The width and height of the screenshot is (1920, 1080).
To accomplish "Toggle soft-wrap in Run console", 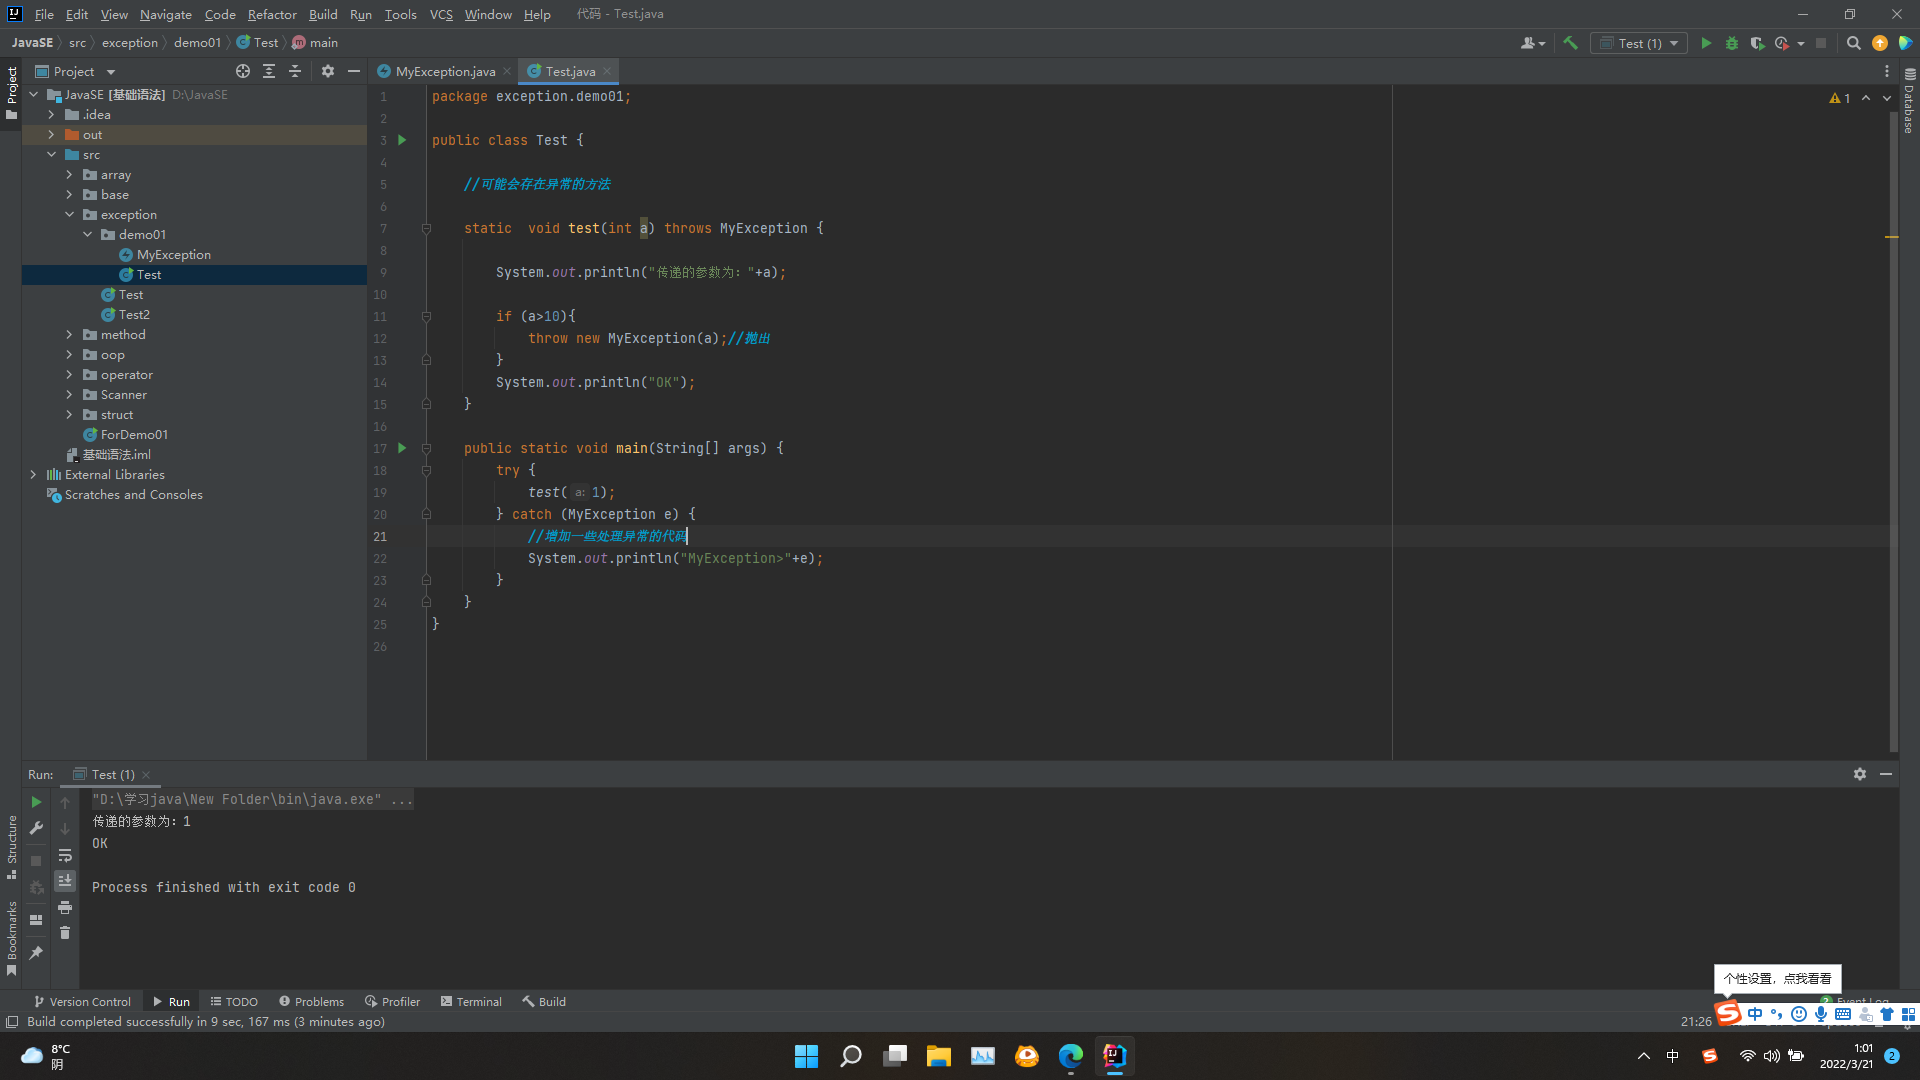I will [65, 855].
